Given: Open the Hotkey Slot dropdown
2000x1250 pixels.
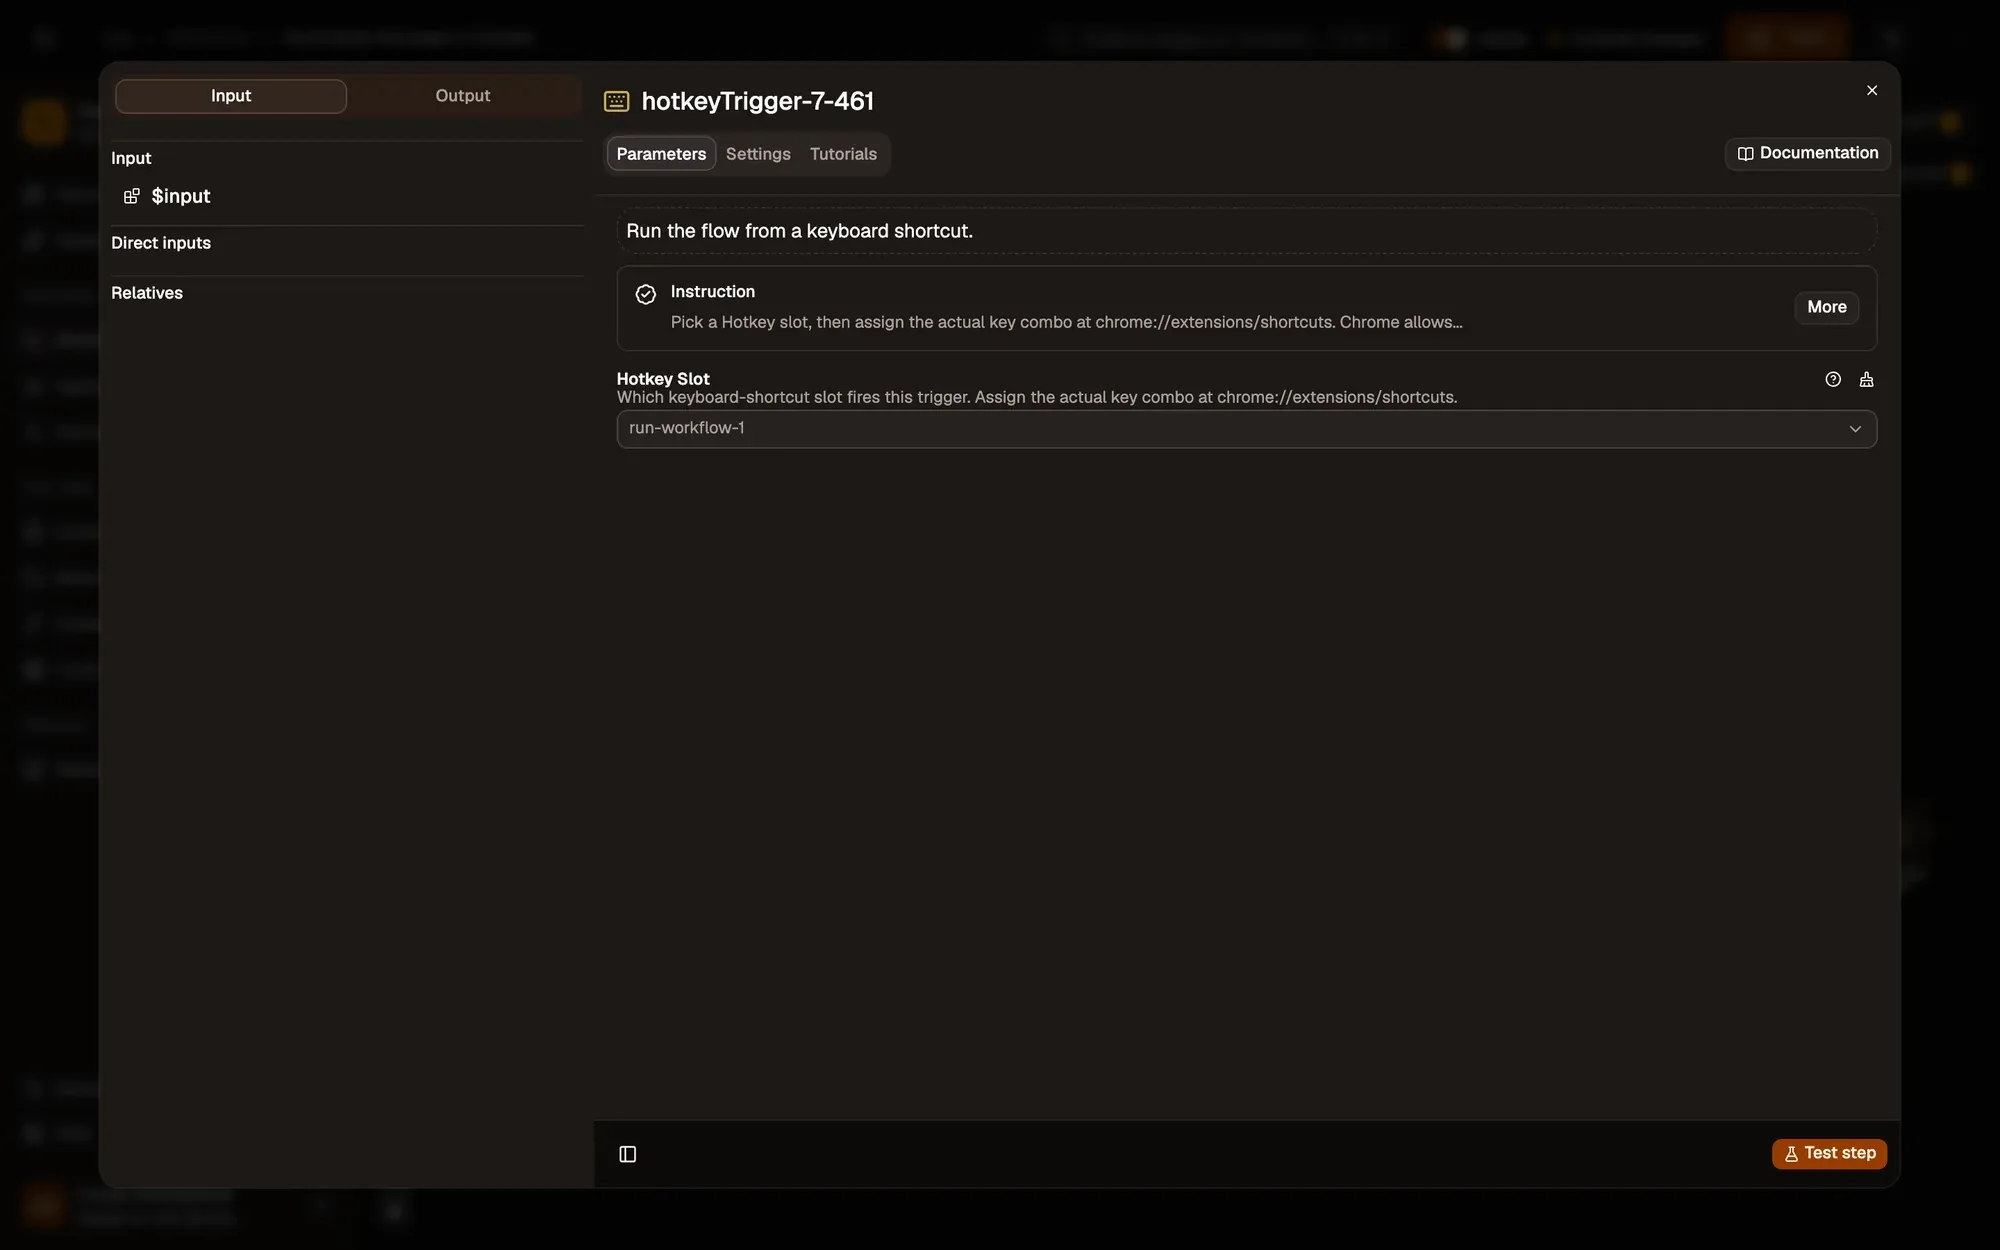Looking at the screenshot, I should (1246, 428).
